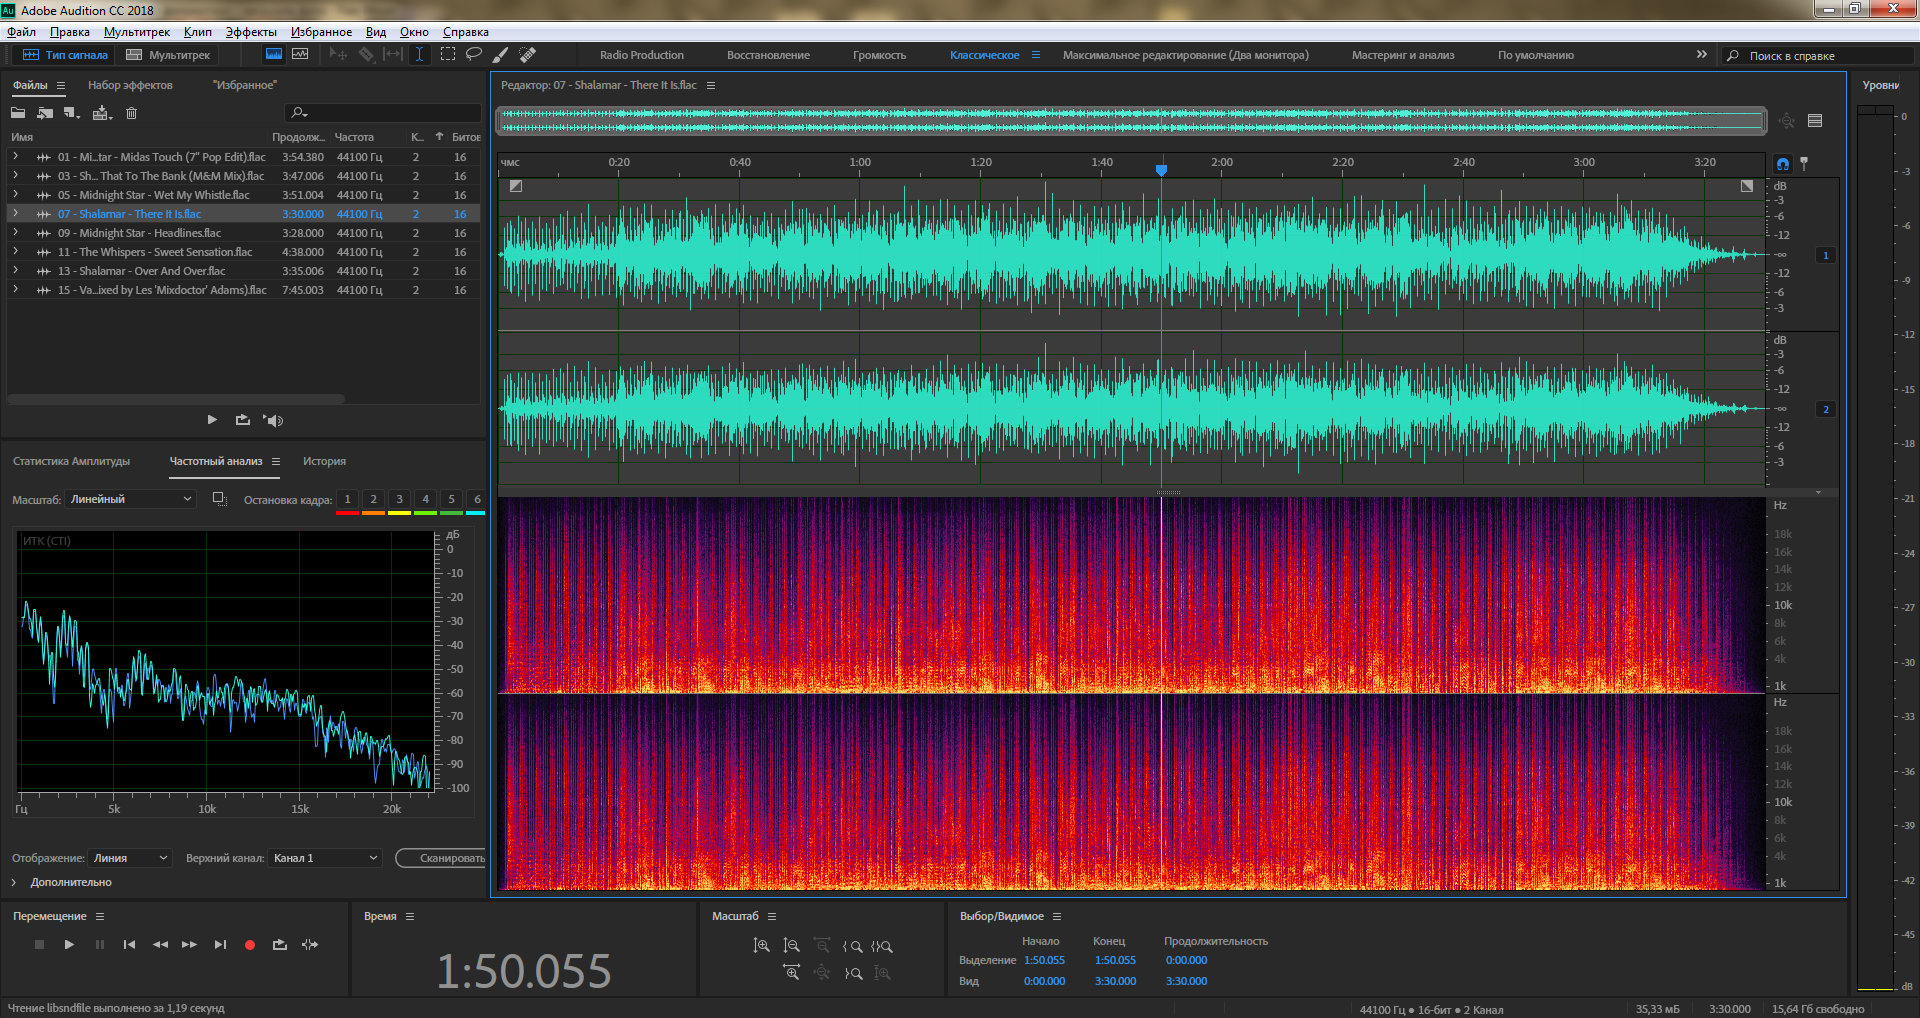Select the Lasso Selection tool
The height and width of the screenshot is (1018, 1920).
(x=474, y=55)
